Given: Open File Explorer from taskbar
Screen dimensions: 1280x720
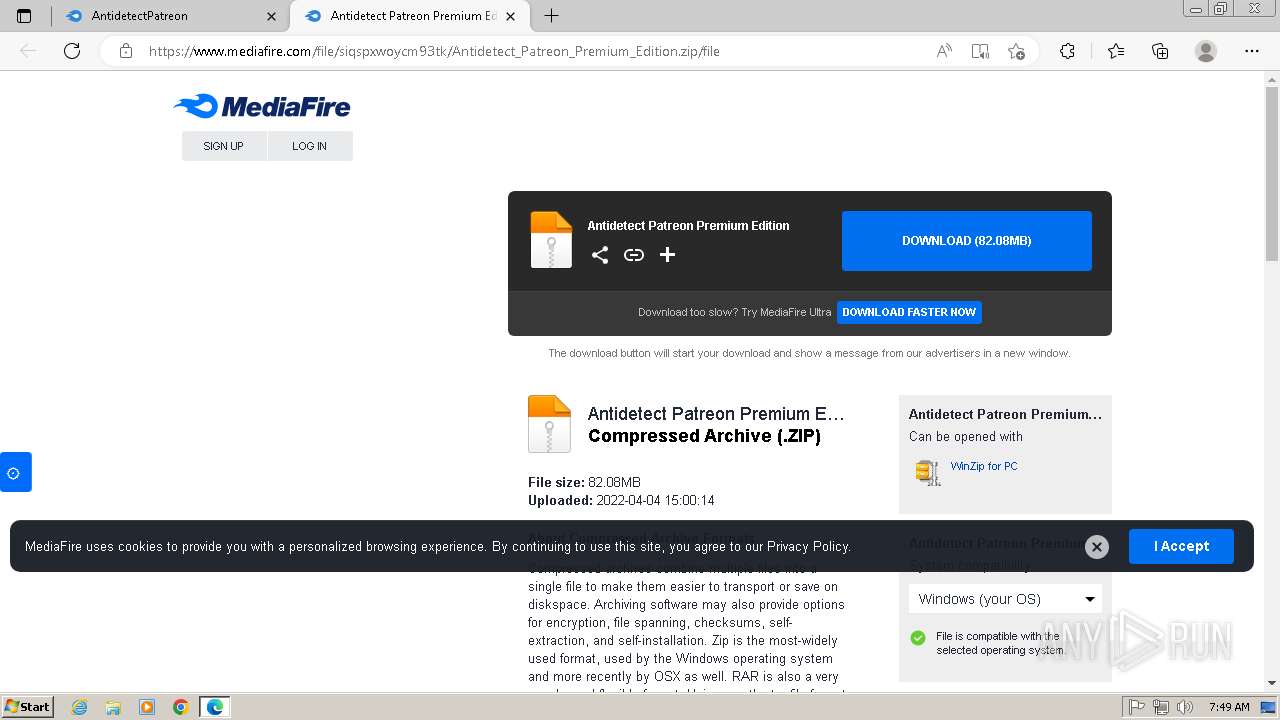Looking at the screenshot, I should click(x=113, y=707).
